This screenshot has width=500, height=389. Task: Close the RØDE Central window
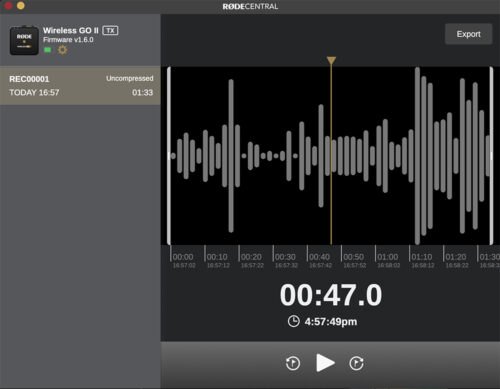click(x=8, y=5)
